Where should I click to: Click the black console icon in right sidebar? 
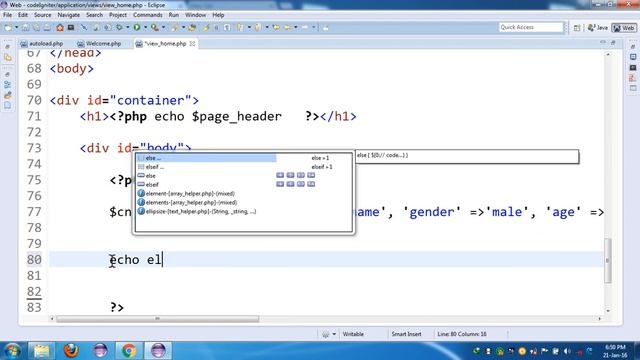(x=633, y=67)
